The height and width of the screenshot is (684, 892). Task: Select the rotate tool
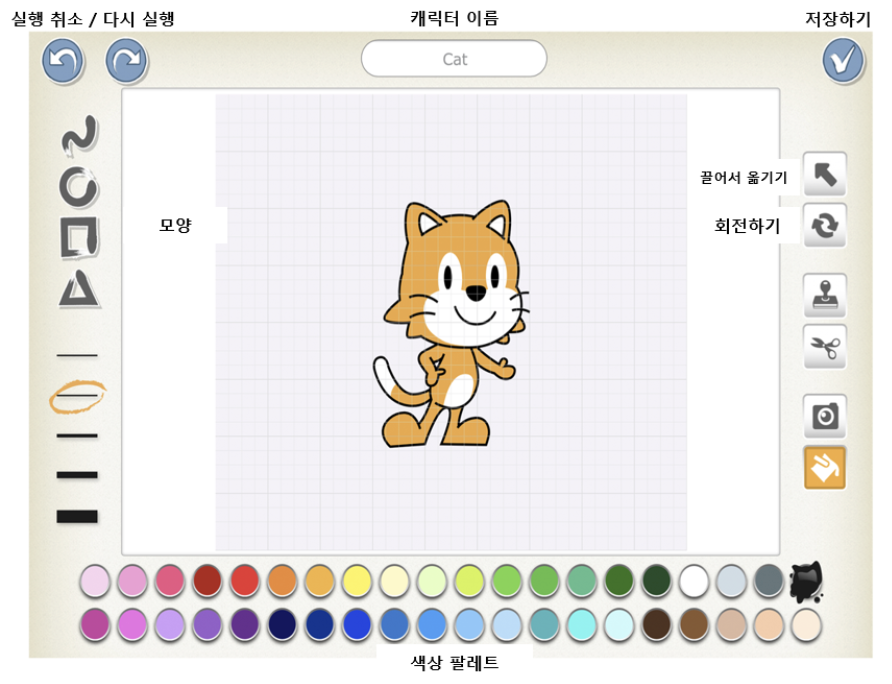(824, 225)
